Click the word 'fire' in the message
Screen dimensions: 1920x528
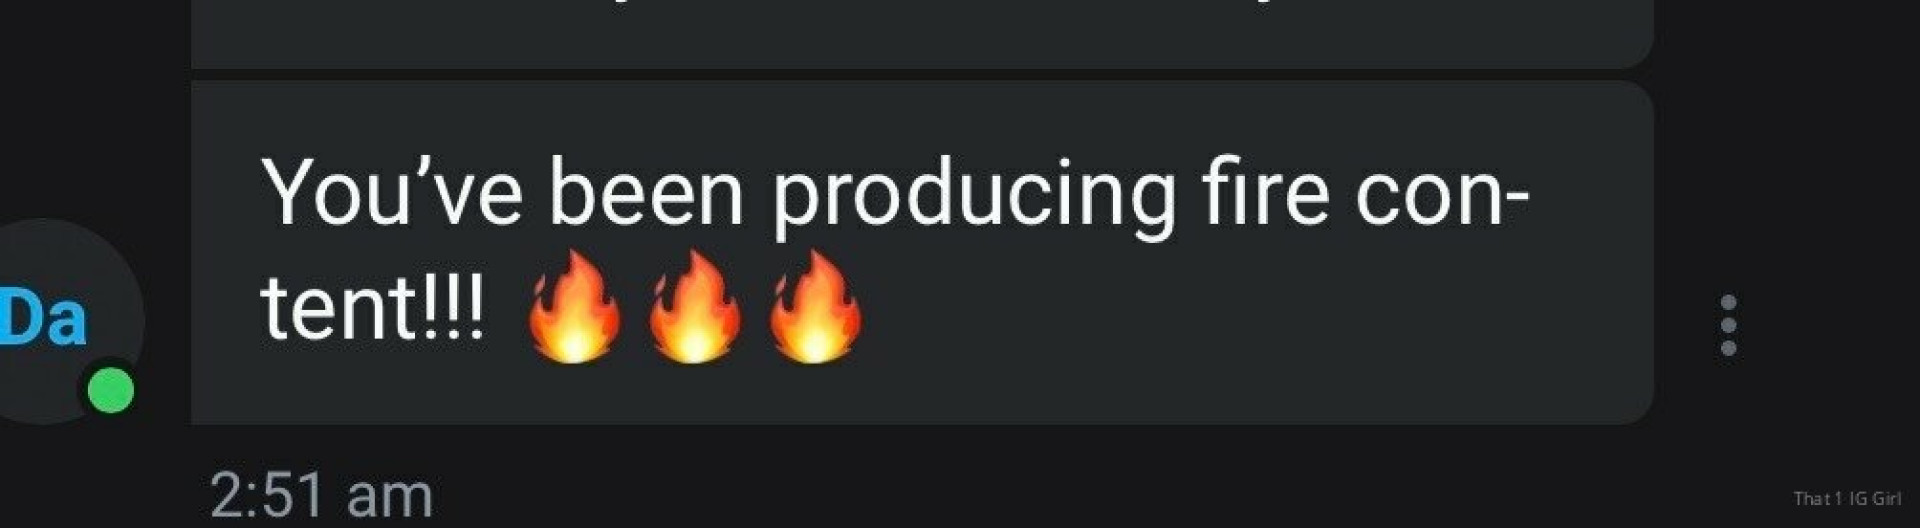coord(1266,192)
